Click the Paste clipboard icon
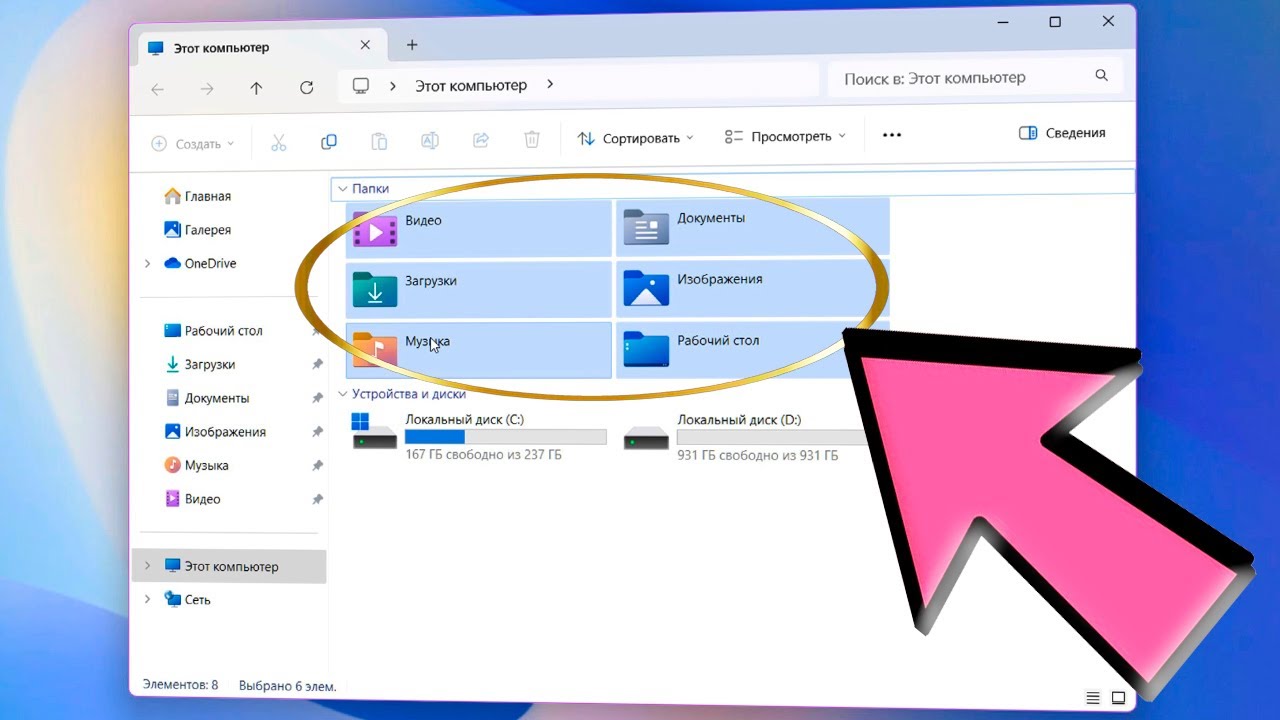 click(x=379, y=141)
